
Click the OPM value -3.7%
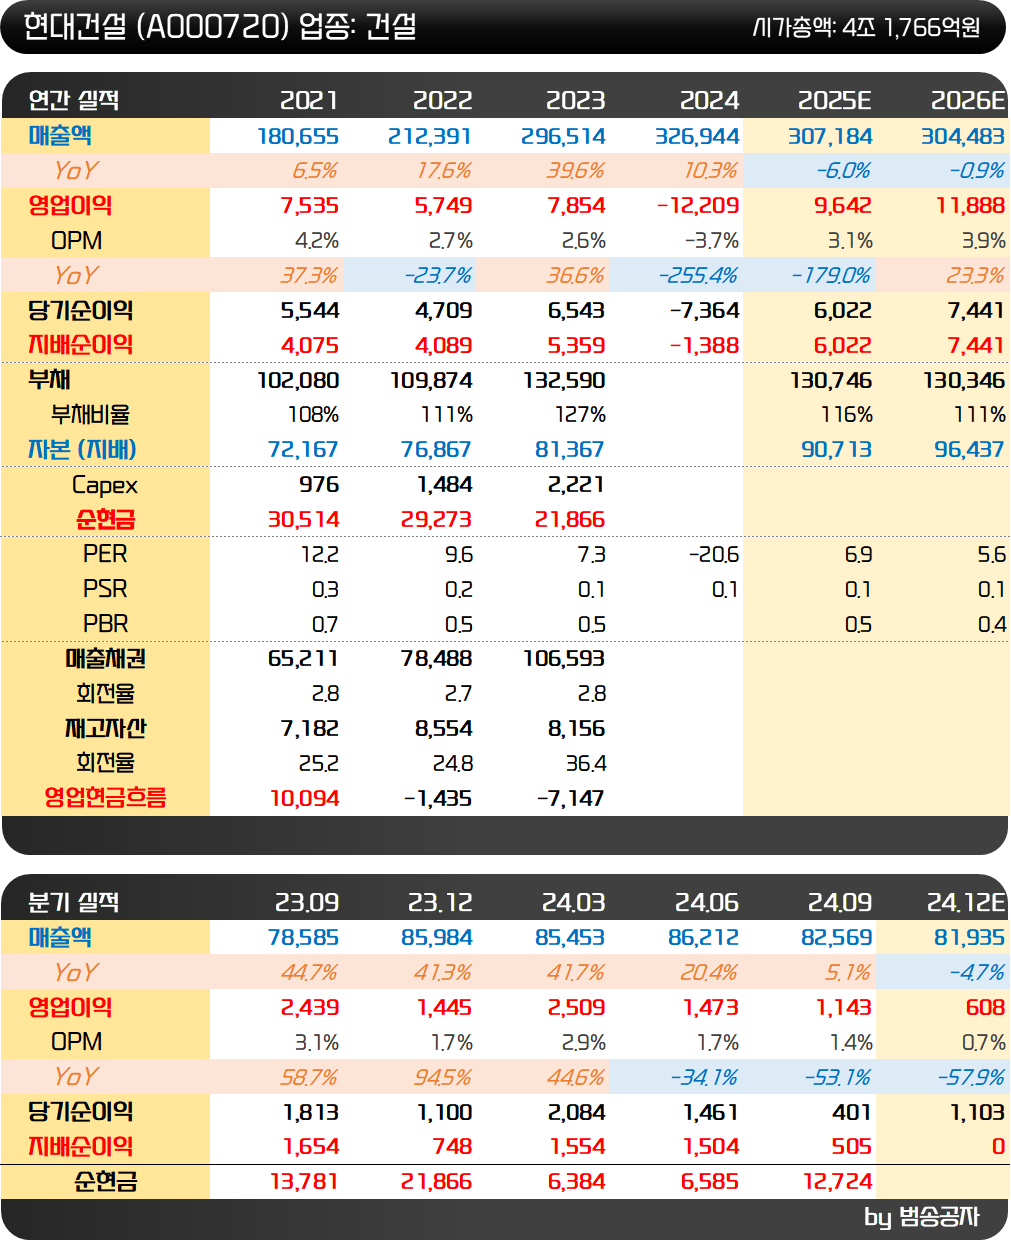coord(712,241)
